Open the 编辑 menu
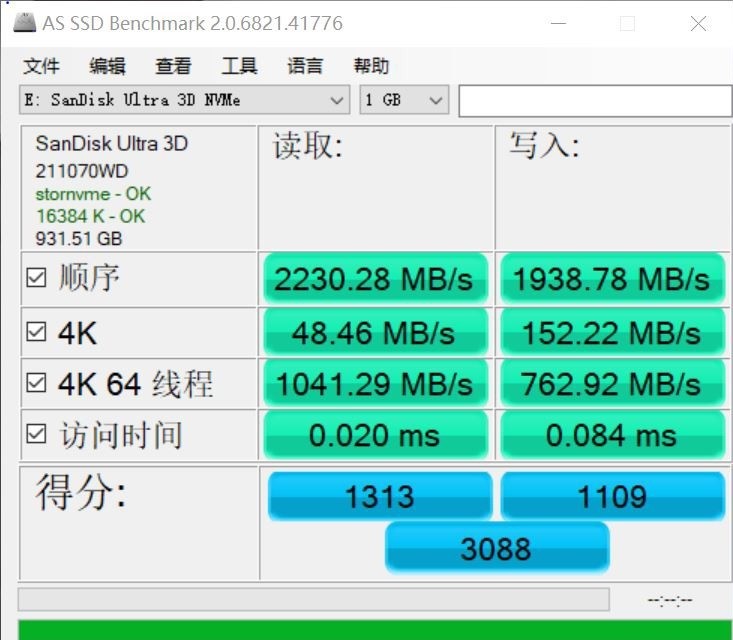 (x=108, y=66)
